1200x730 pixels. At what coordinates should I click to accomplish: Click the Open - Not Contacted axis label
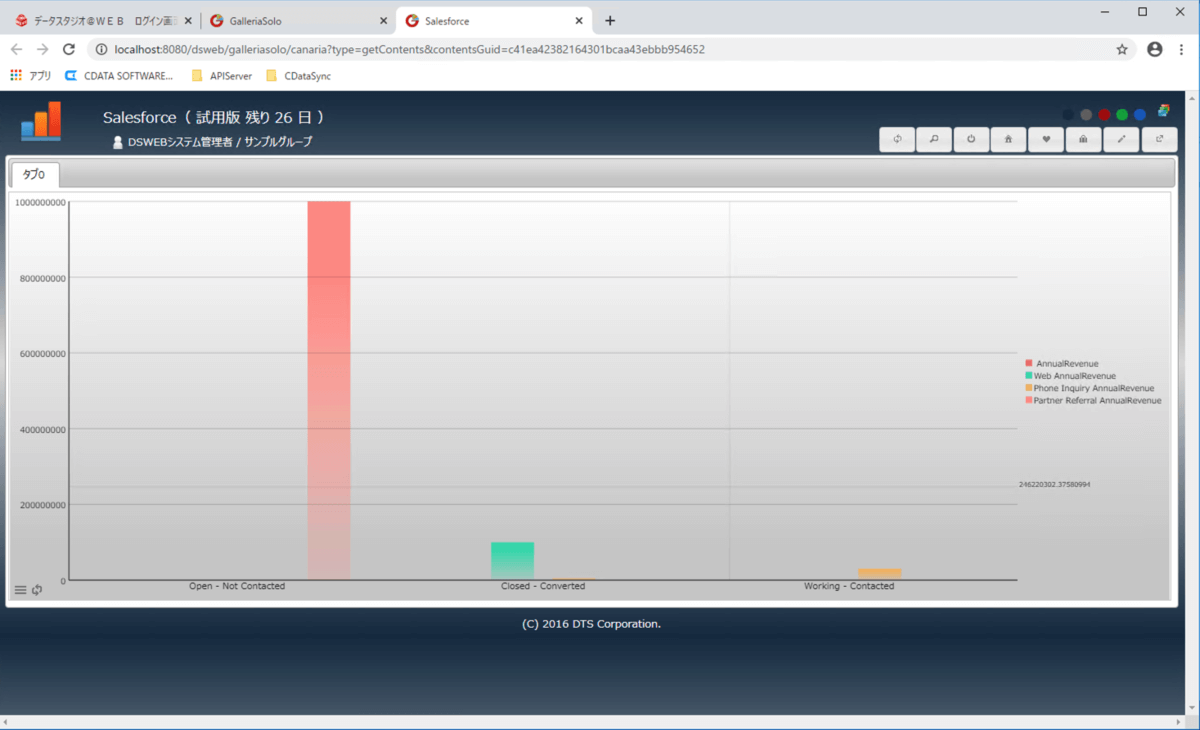tap(237, 586)
